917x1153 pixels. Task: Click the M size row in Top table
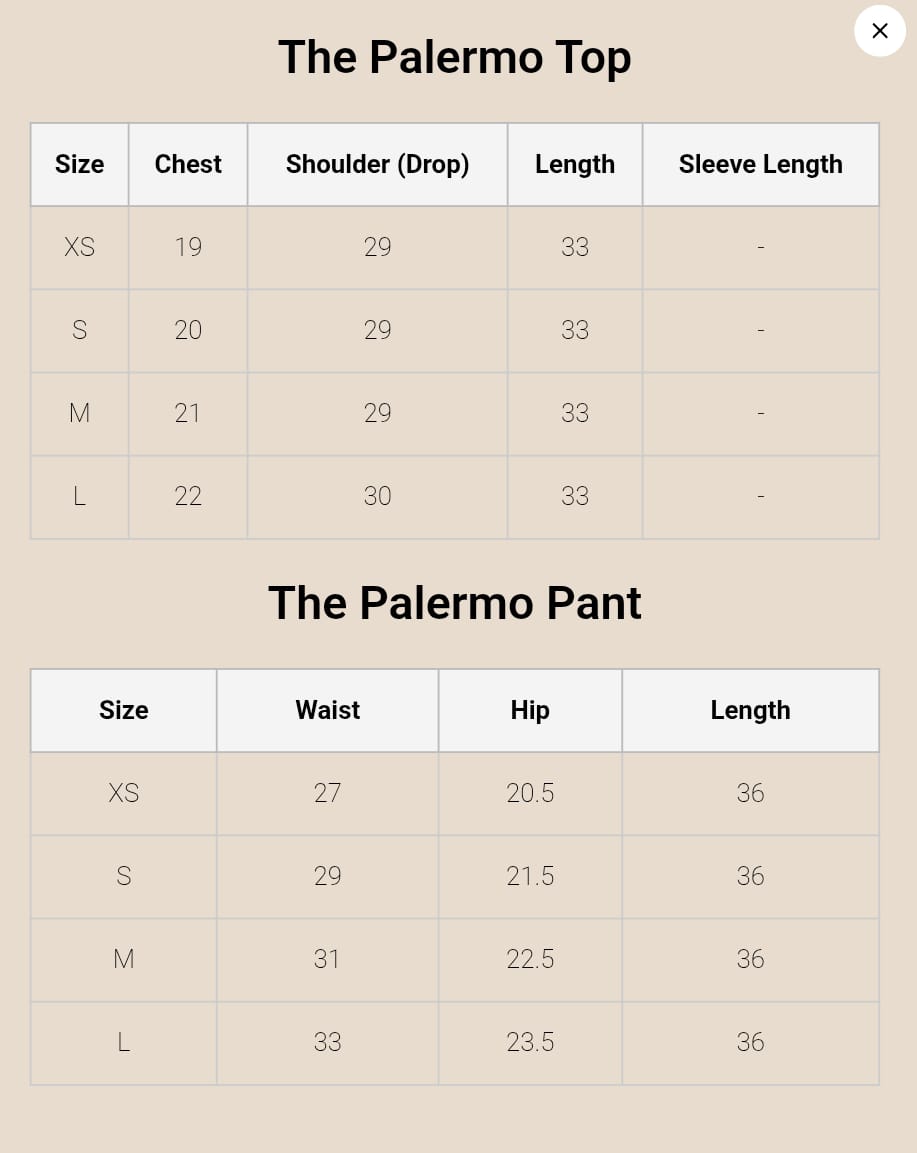coord(80,414)
